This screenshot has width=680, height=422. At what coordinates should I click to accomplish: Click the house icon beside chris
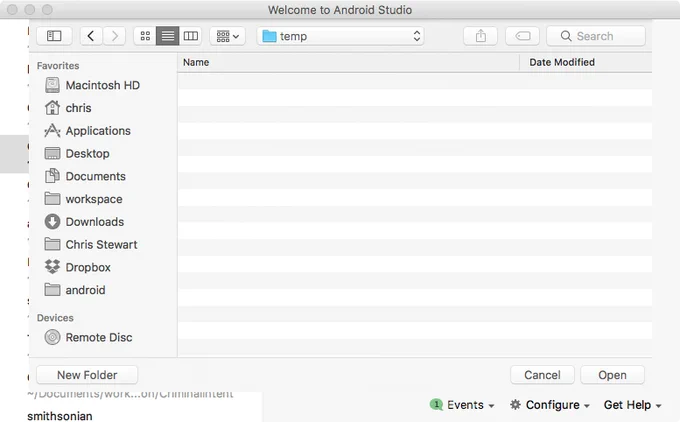[x=52, y=108]
